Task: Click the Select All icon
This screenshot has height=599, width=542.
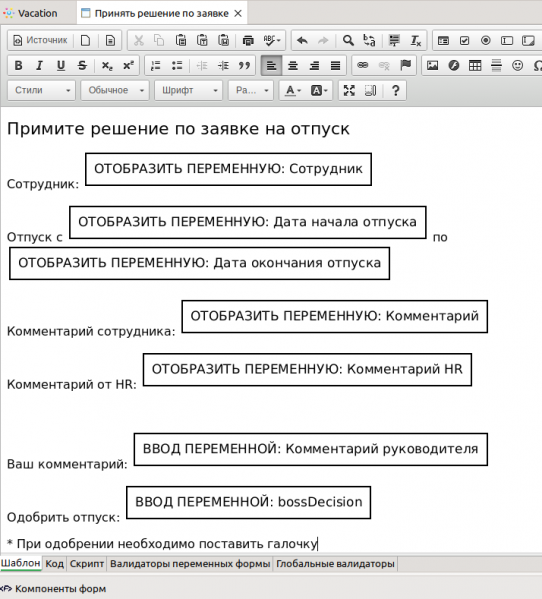Action: [394, 40]
